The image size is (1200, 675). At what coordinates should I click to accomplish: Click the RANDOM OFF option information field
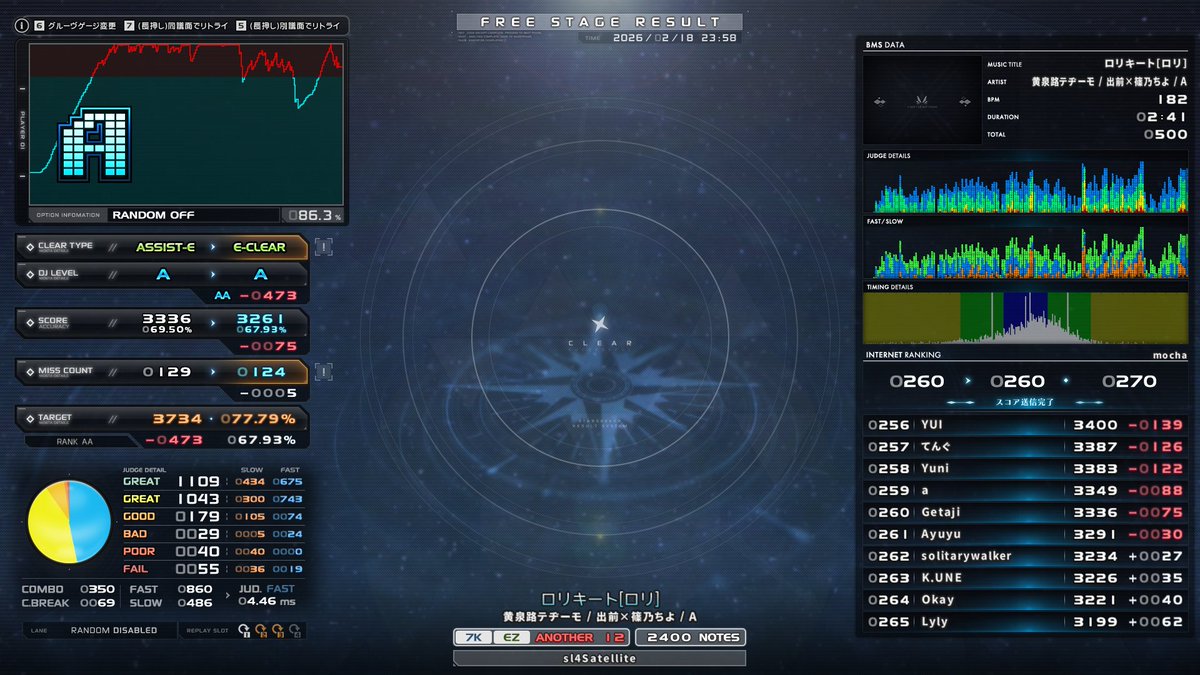click(193, 215)
